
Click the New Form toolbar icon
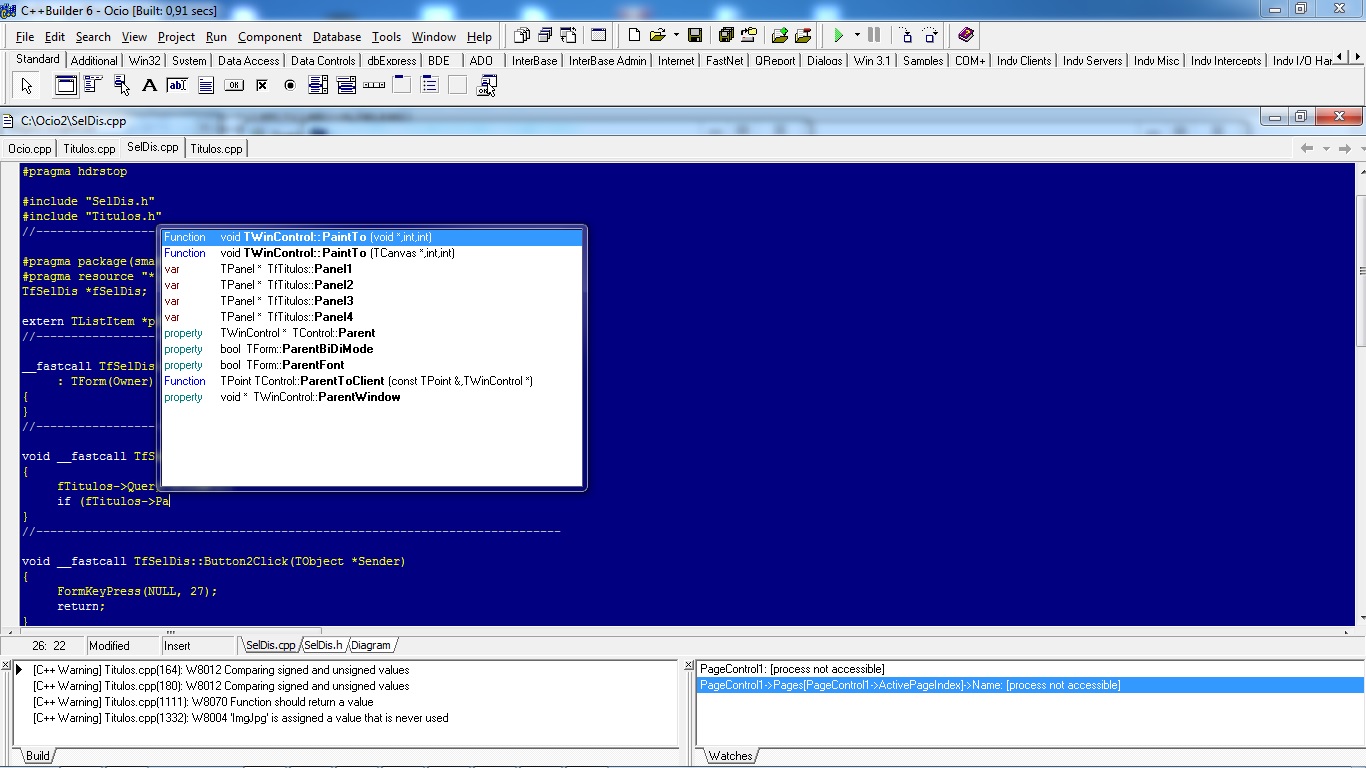click(598, 36)
